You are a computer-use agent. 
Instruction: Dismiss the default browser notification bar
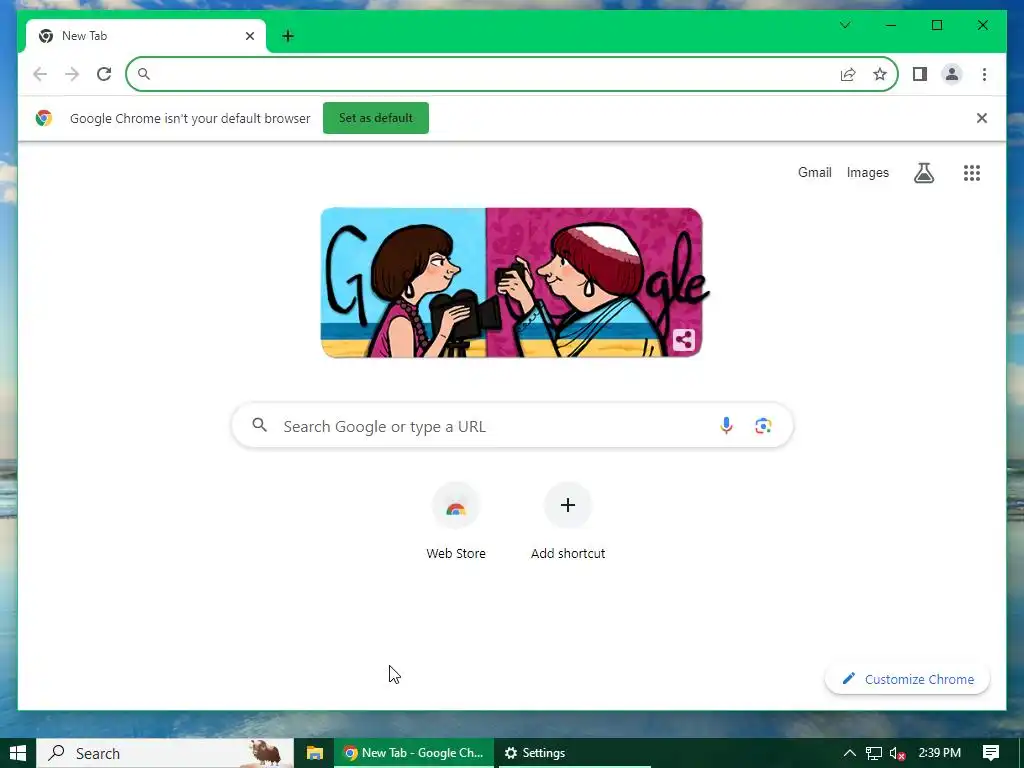tap(982, 118)
